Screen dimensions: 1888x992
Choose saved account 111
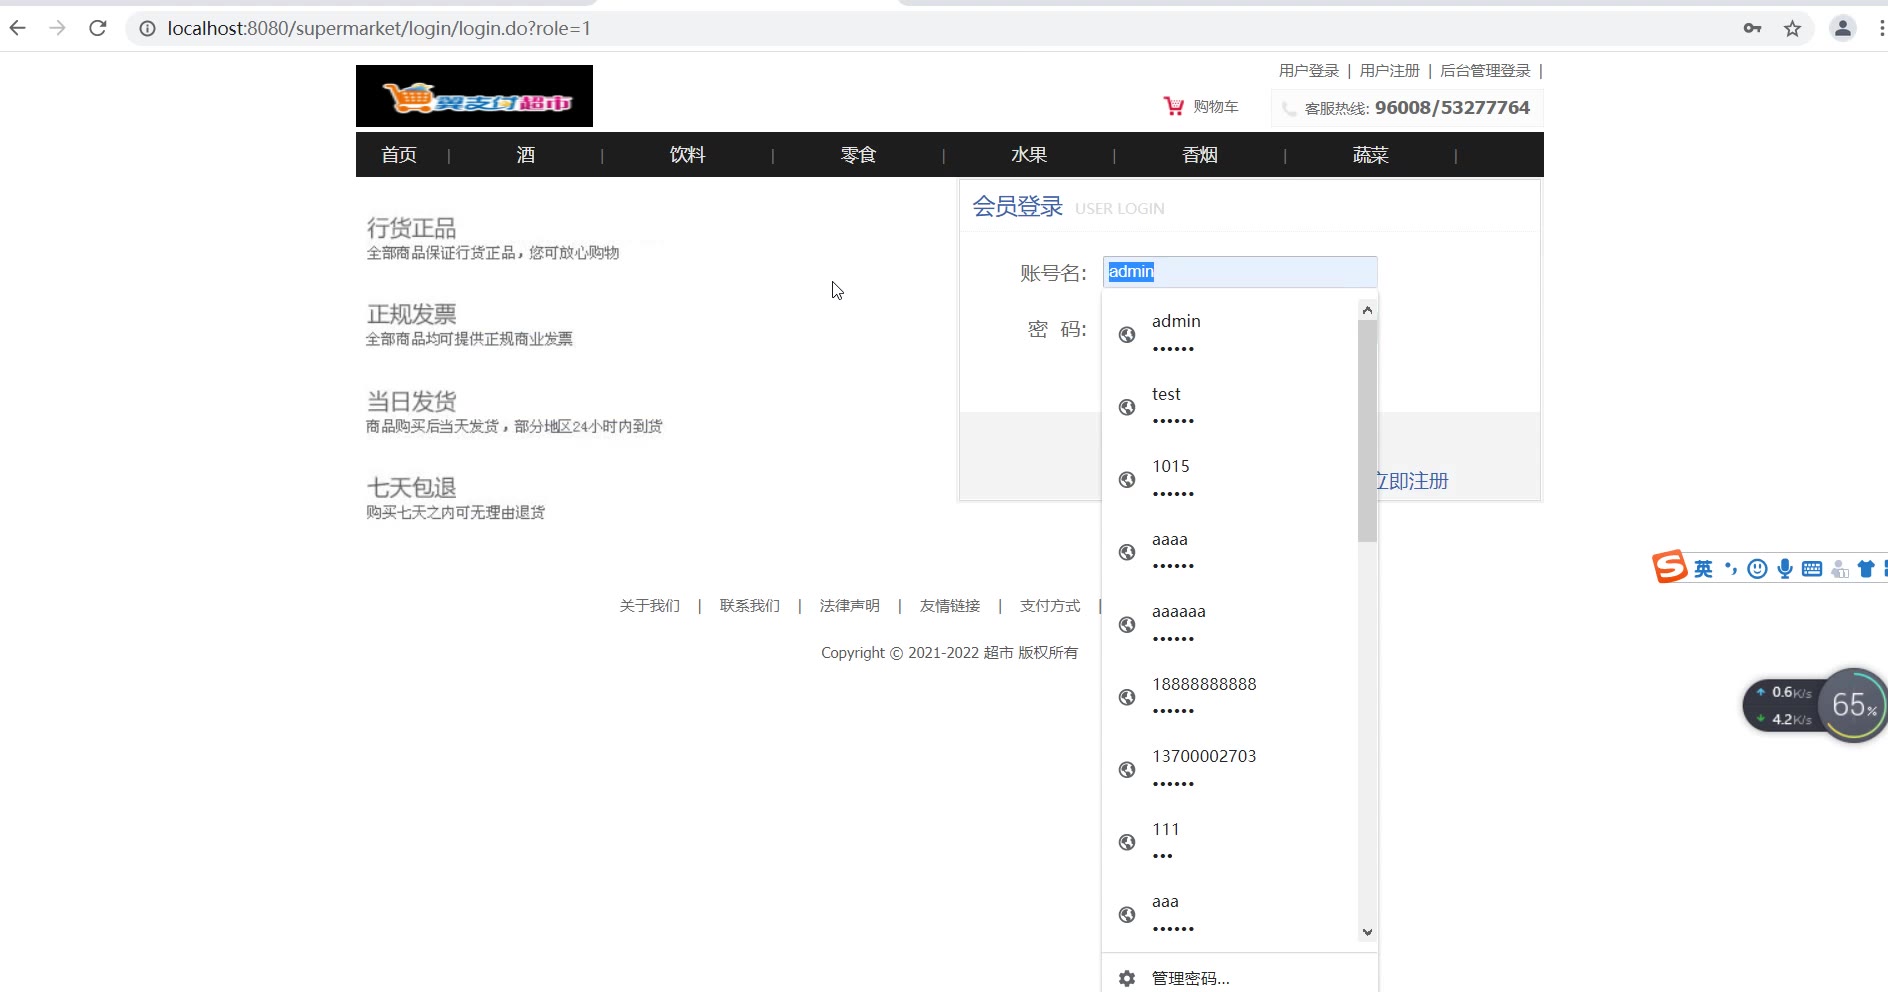(1230, 842)
